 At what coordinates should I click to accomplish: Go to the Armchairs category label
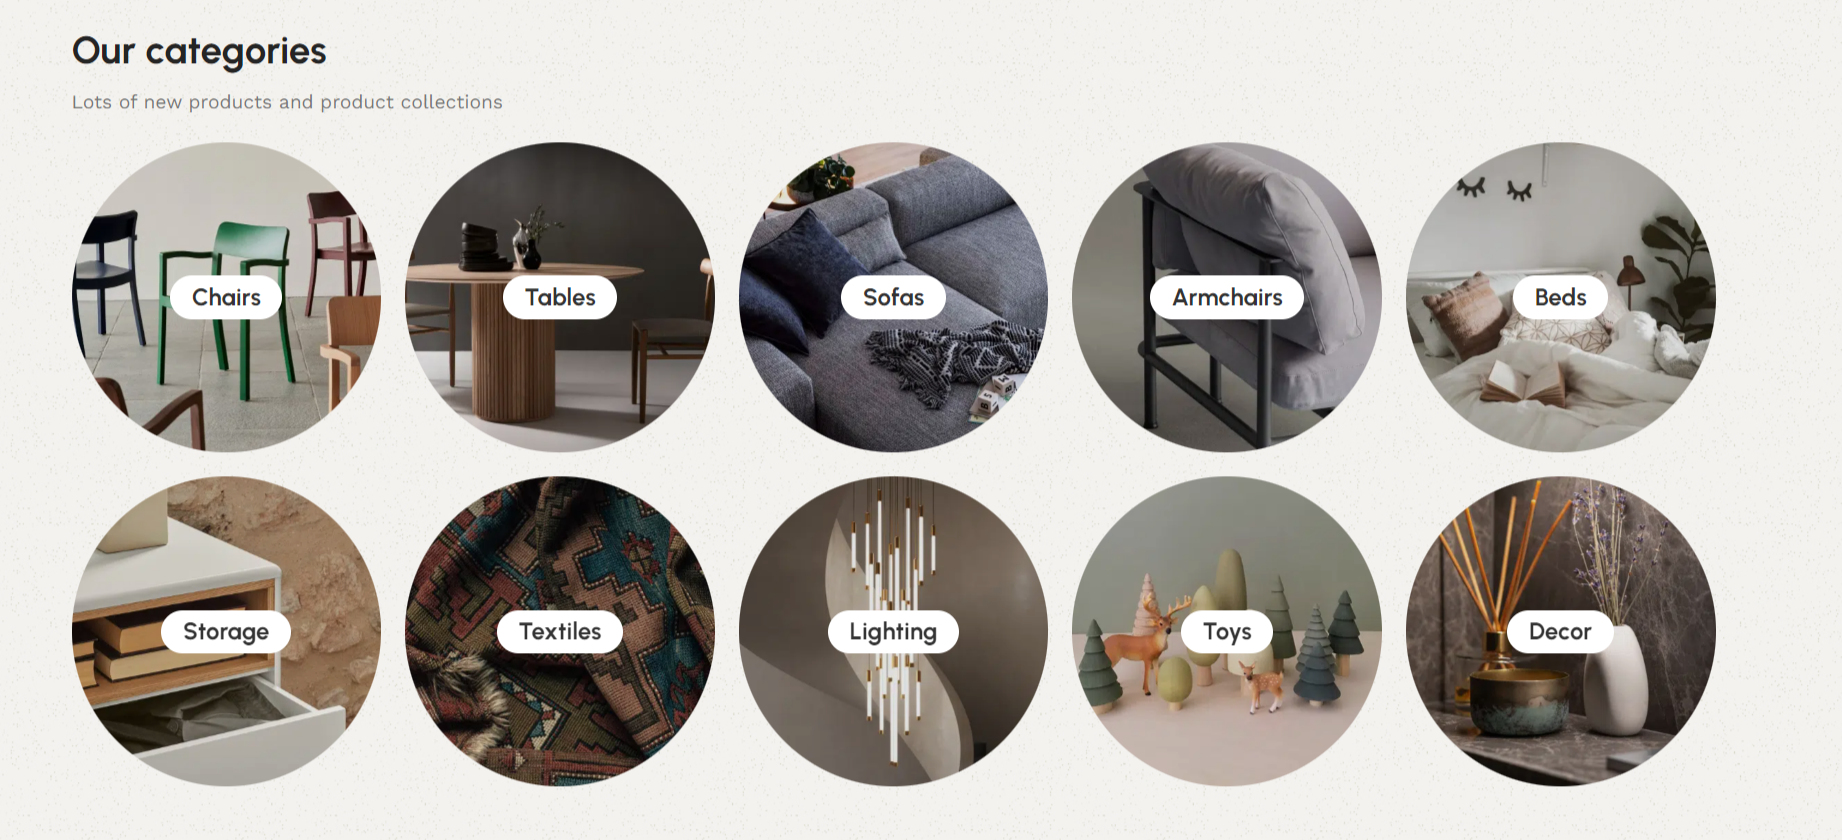[x=1227, y=297]
